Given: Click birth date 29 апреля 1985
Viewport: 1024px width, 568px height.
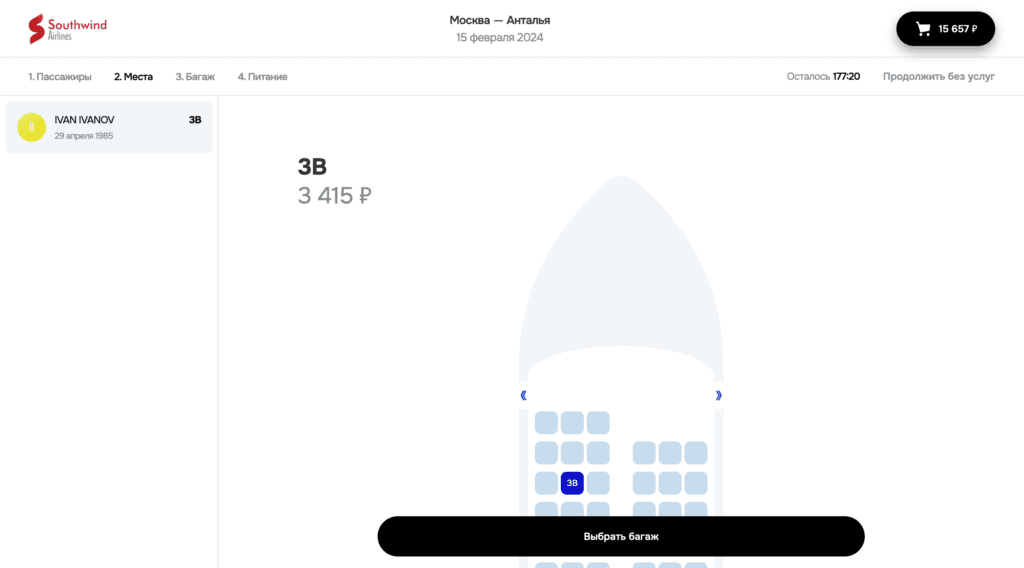Looking at the screenshot, I should tap(84, 136).
